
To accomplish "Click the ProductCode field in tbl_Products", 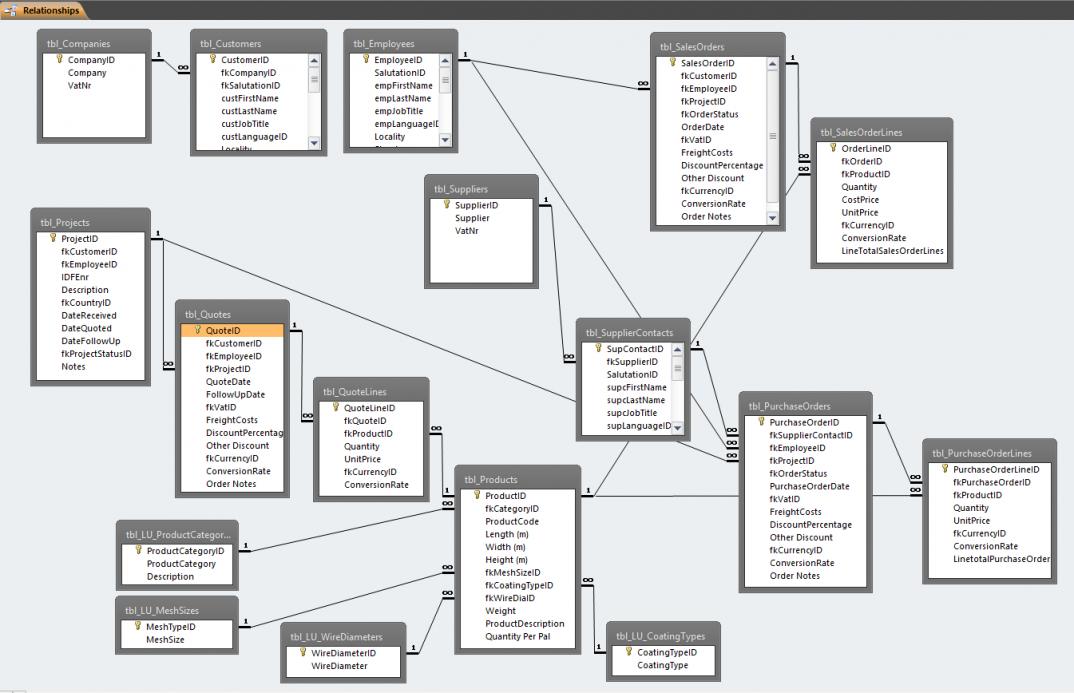I will click(x=512, y=521).
